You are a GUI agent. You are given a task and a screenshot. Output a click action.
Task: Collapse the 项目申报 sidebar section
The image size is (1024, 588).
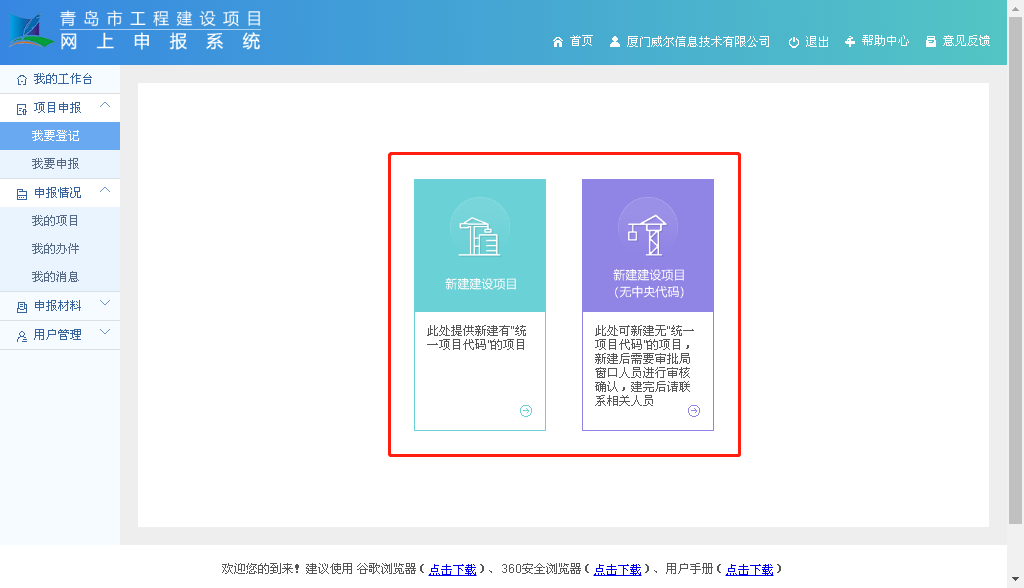(105, 106)
